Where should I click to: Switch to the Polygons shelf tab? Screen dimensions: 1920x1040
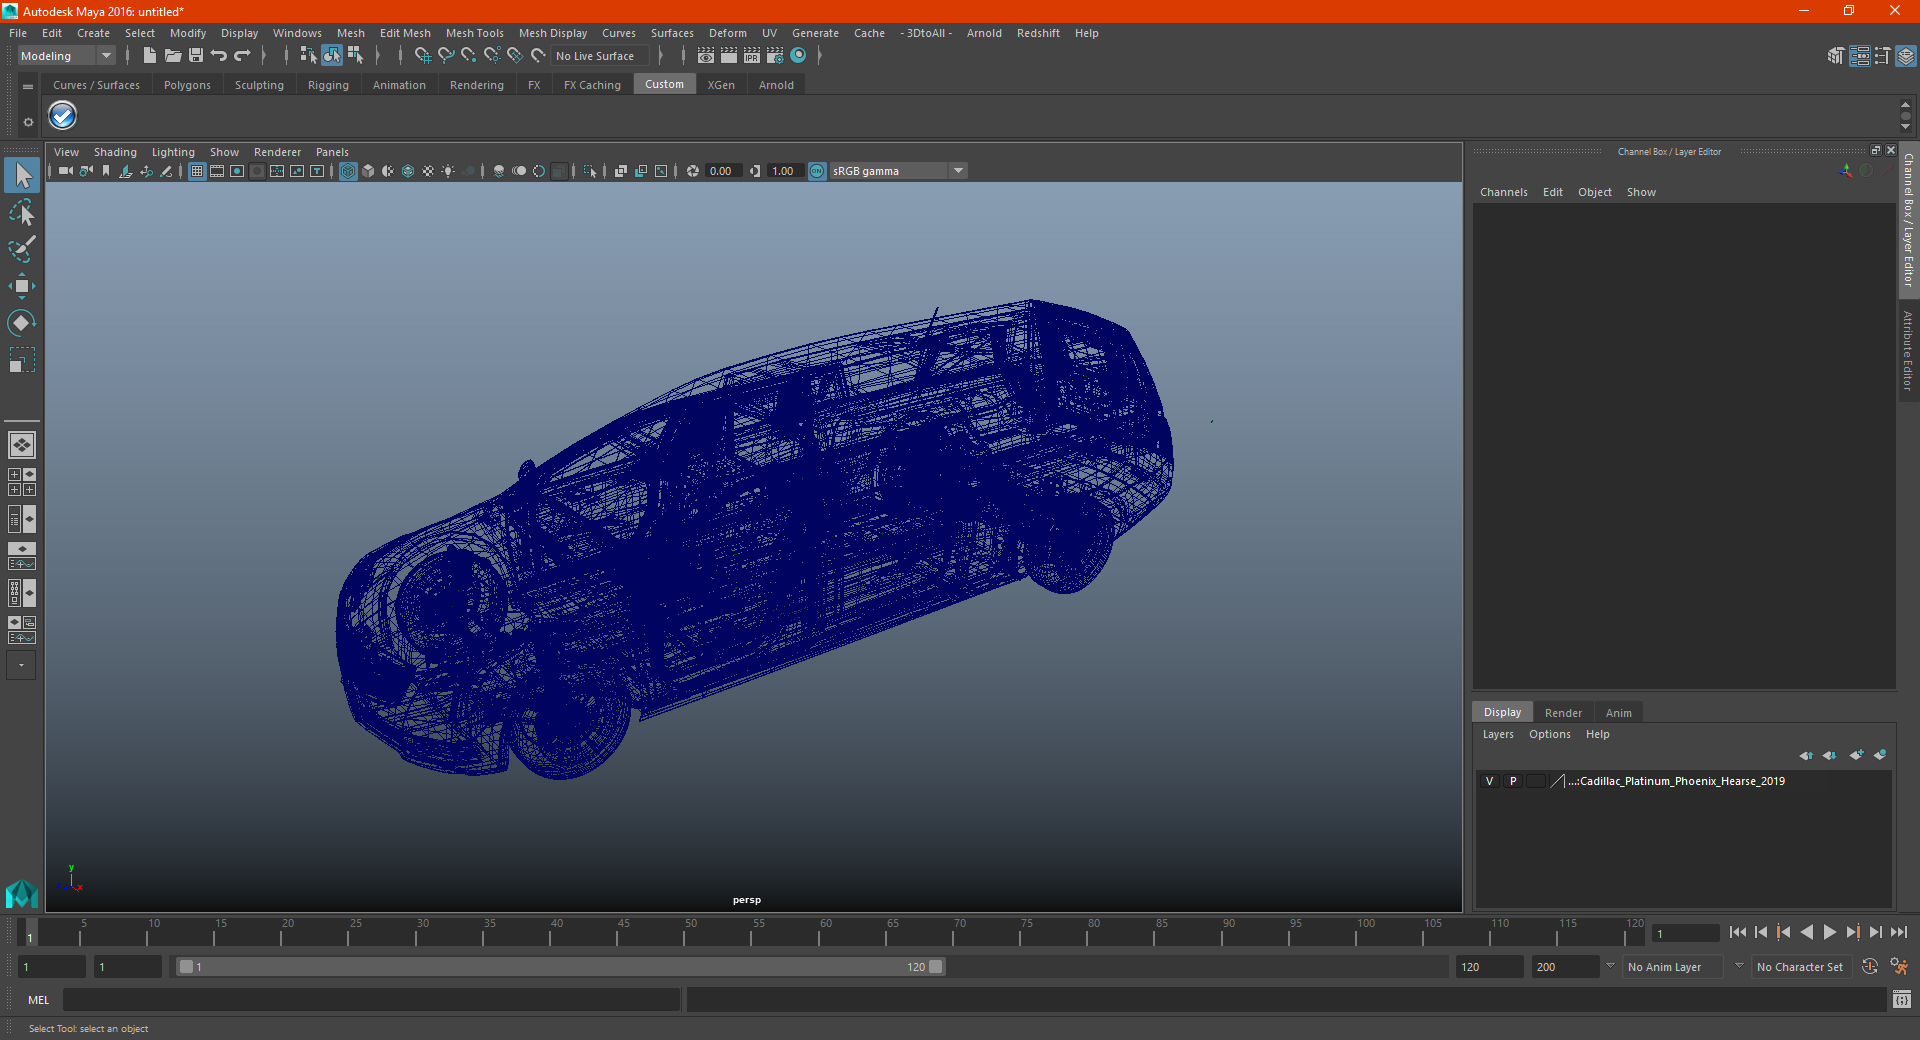pyautogui.click(x=187, y=85)
